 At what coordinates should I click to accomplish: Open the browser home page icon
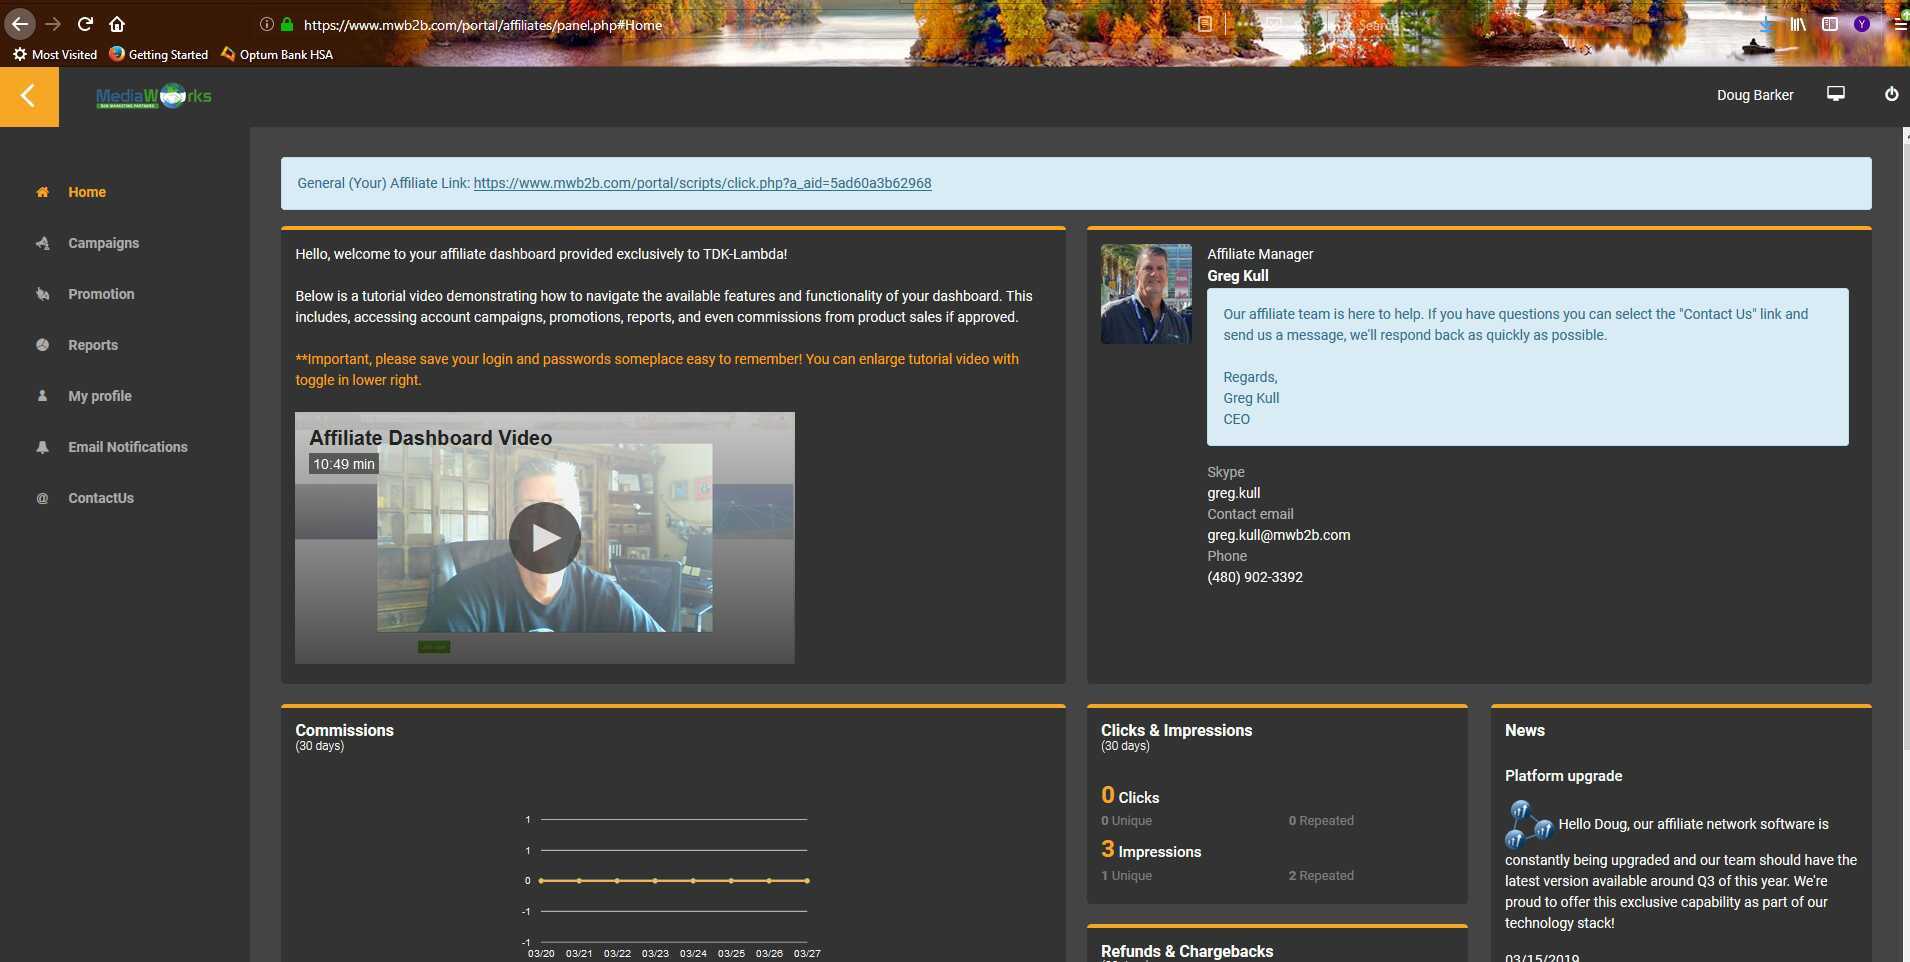click(117, 24)
